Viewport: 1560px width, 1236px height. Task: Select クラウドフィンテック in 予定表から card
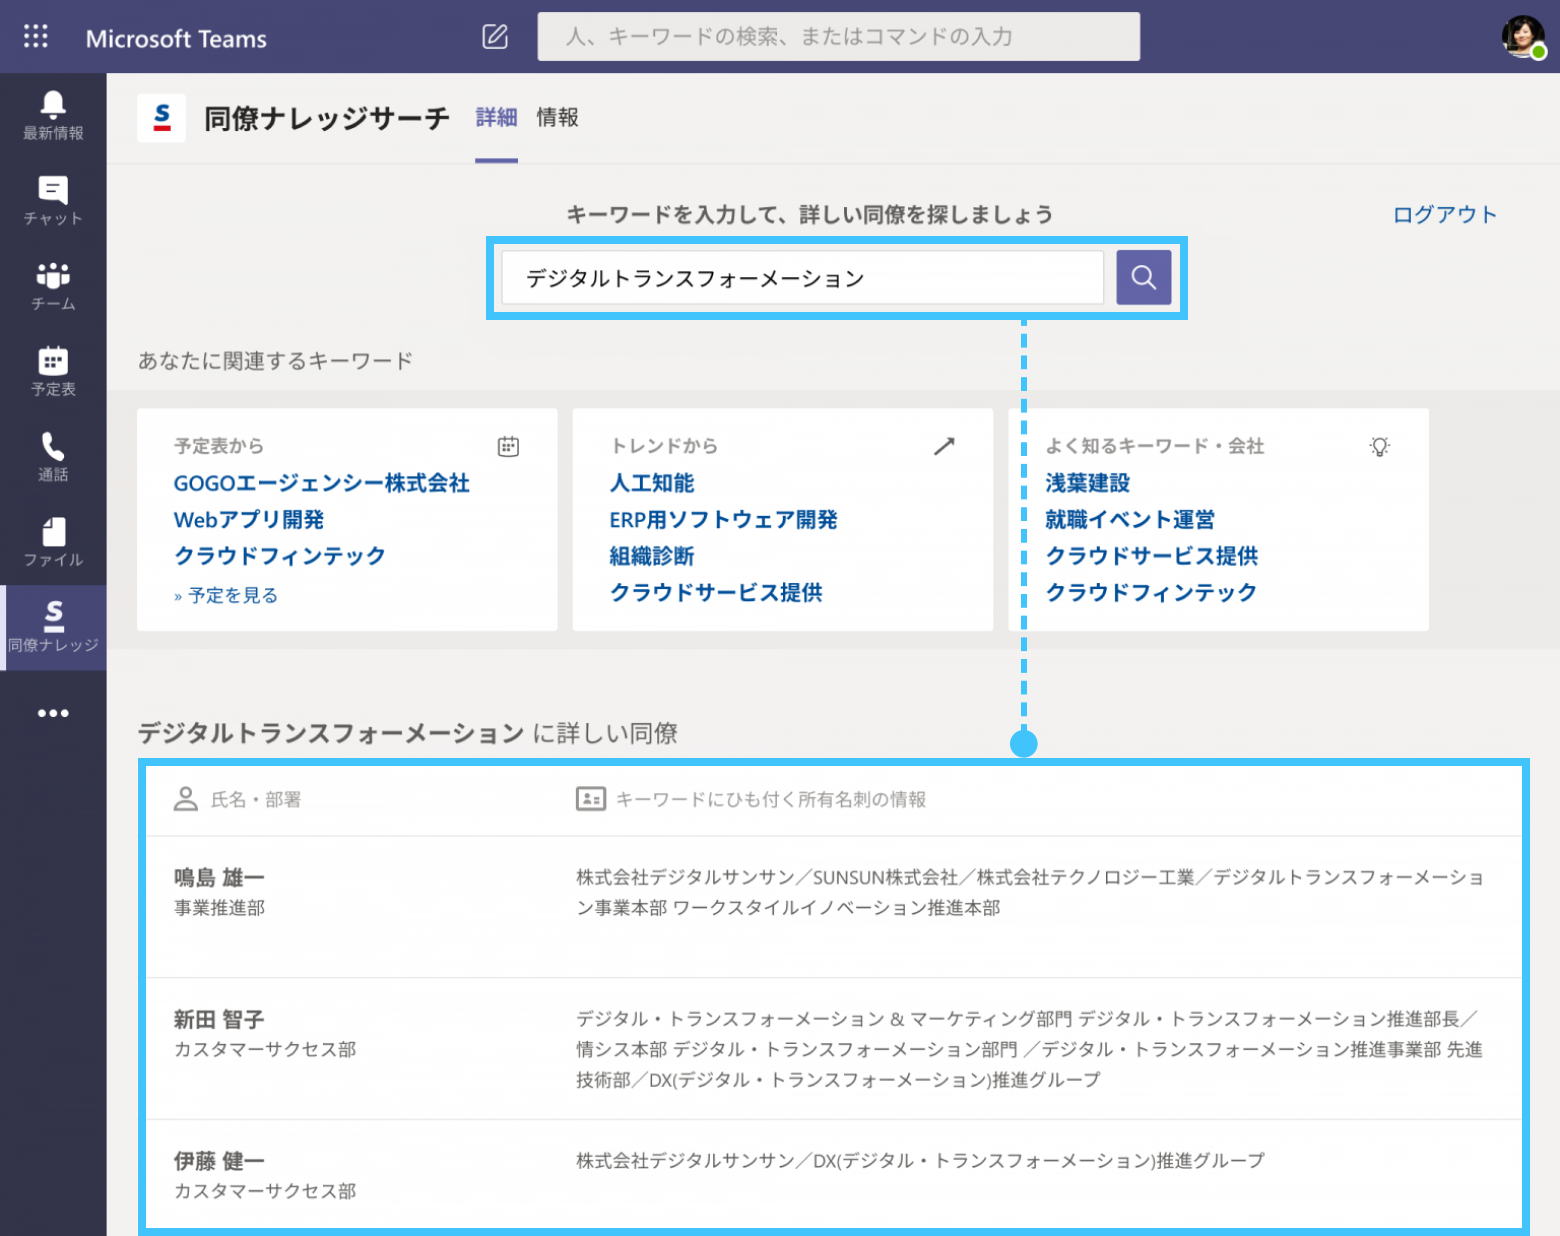pyautogui.click(x=280, y=556)
